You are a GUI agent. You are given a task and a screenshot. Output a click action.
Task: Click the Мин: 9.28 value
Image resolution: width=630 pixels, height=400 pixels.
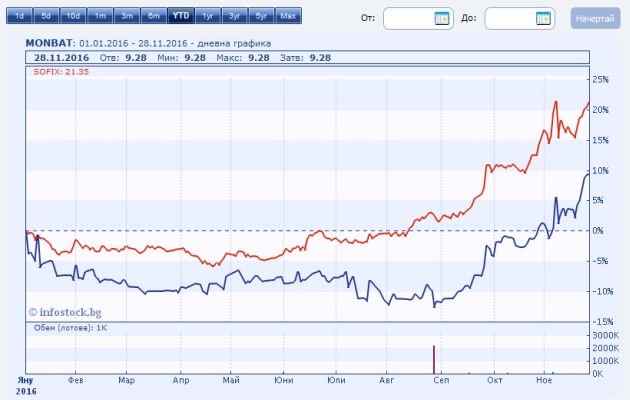point(181,58)
